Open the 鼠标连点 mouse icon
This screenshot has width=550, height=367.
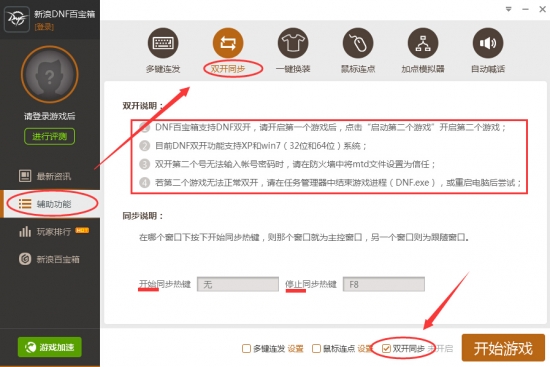358,43
